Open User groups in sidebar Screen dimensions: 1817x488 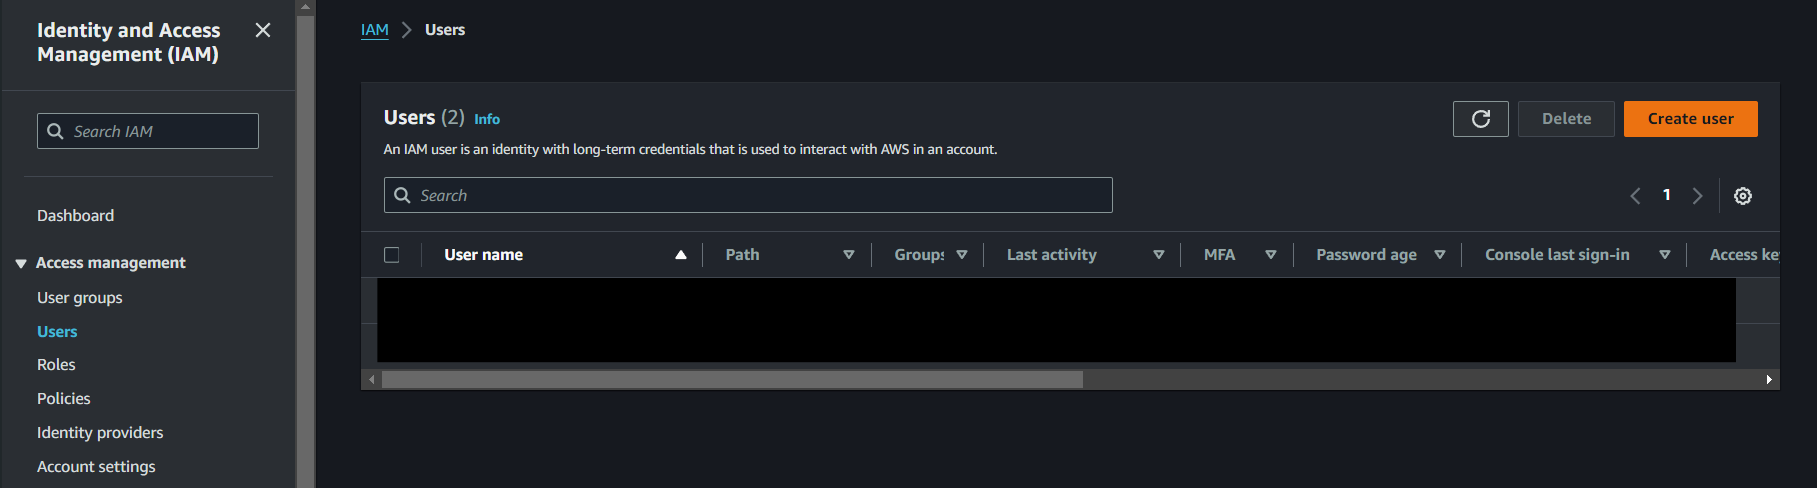pyautogui.click(x=80, y=298)
